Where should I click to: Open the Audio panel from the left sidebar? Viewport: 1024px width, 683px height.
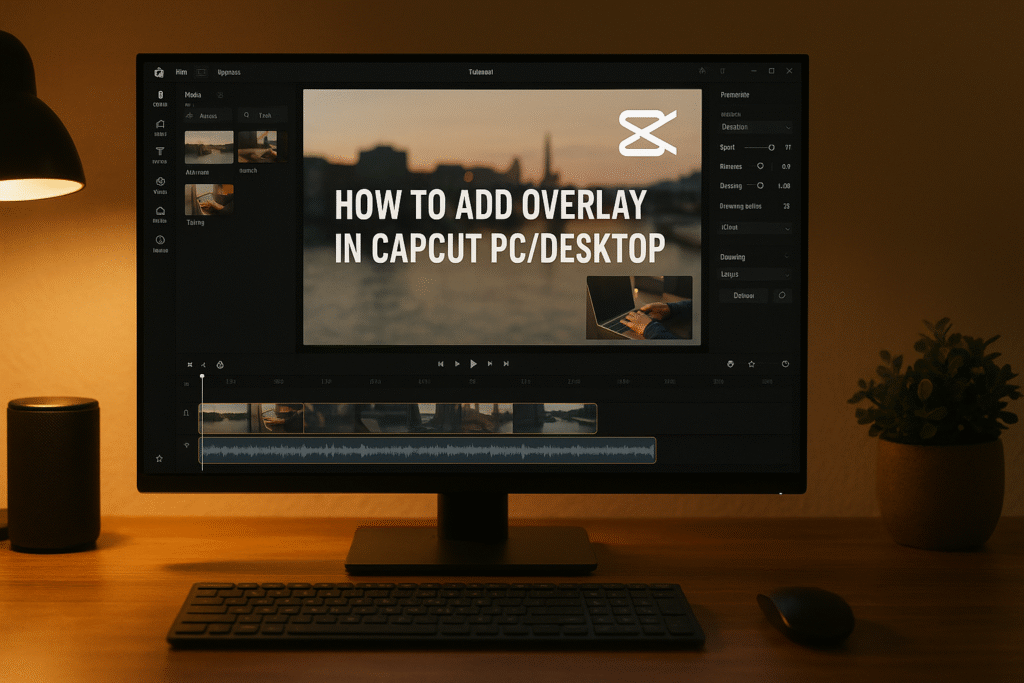coord(160,124)
